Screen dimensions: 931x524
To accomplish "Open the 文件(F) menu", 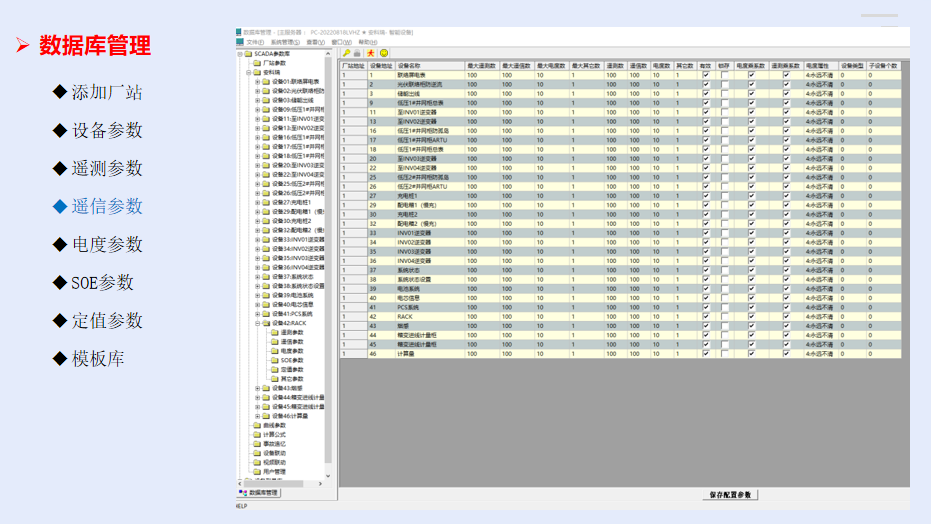I will coord(254,42).
